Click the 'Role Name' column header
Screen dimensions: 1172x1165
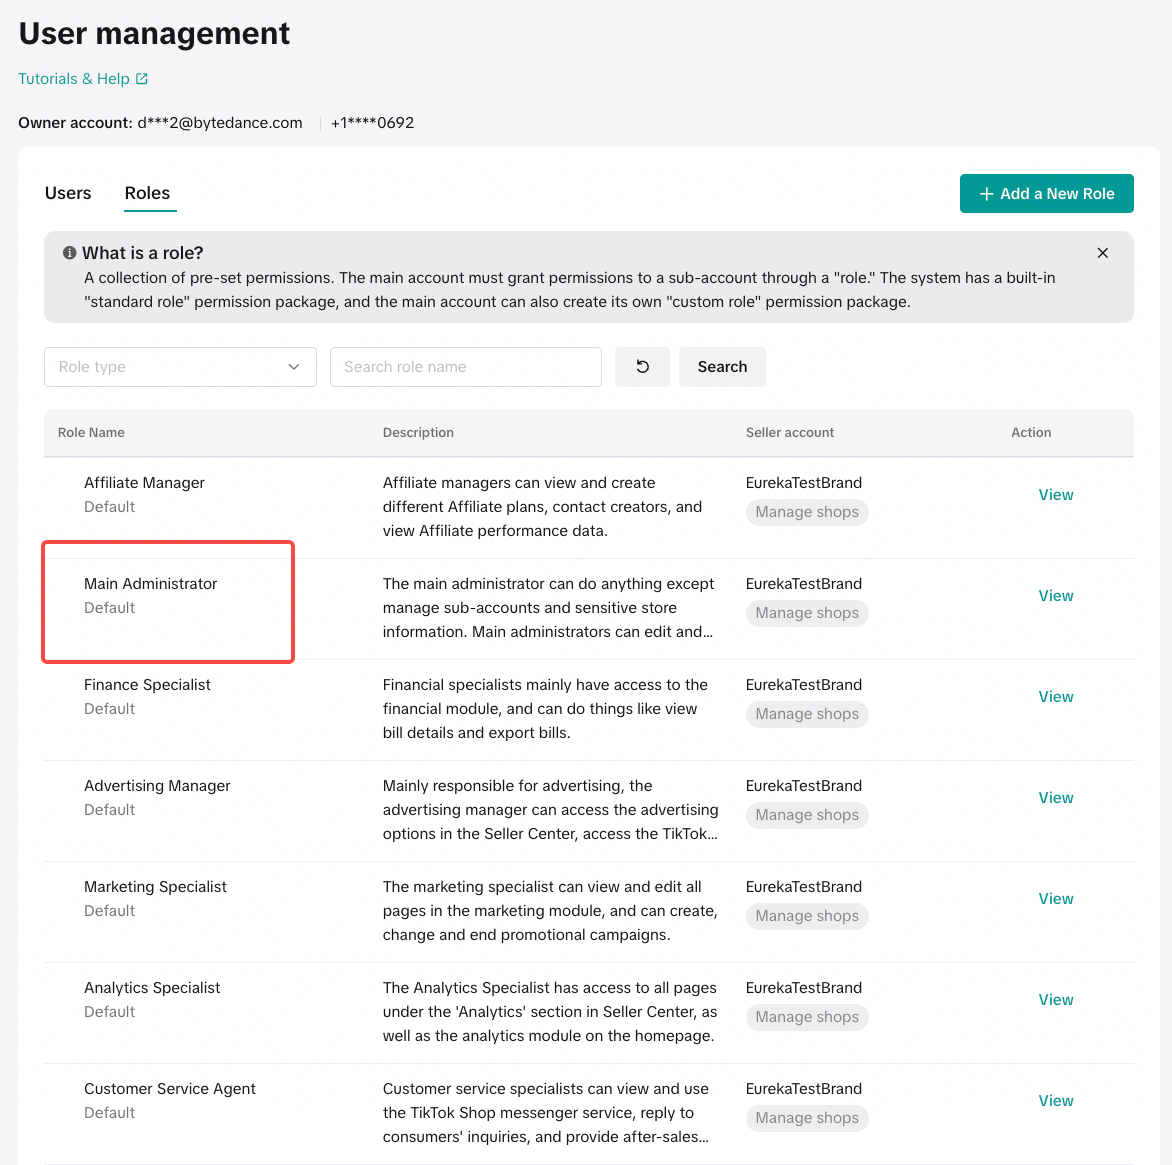91,432
